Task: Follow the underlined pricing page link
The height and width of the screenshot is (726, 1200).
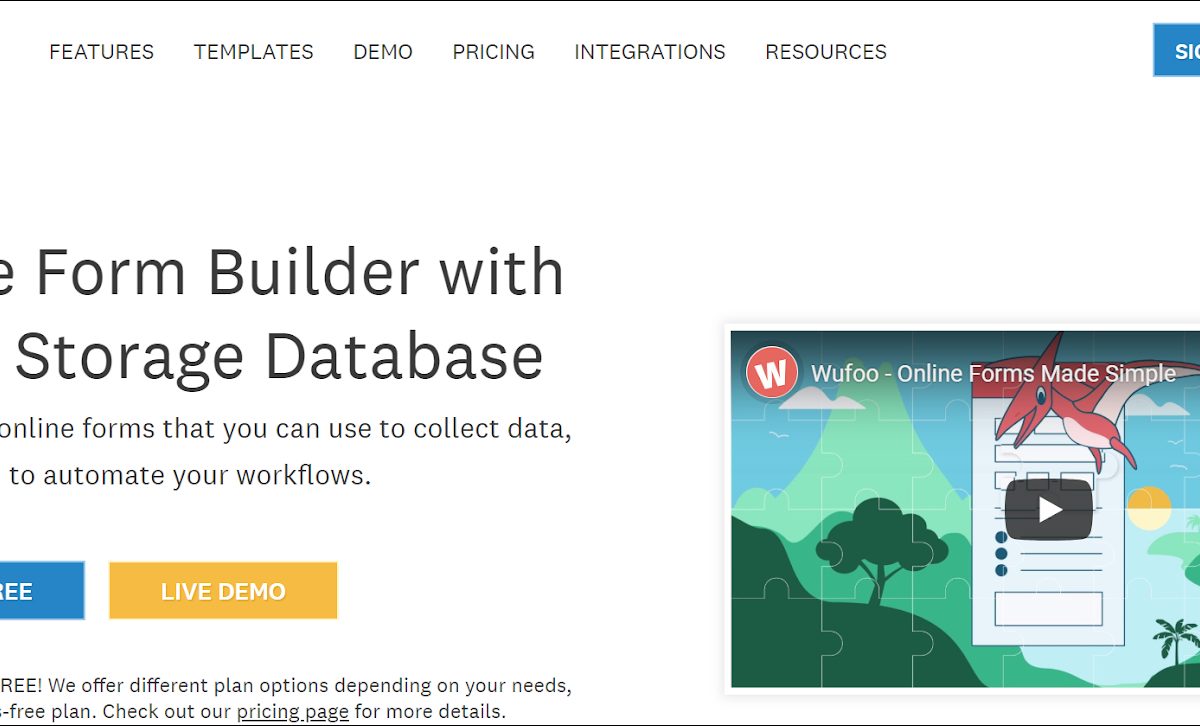Action: (x=292, y=712)
